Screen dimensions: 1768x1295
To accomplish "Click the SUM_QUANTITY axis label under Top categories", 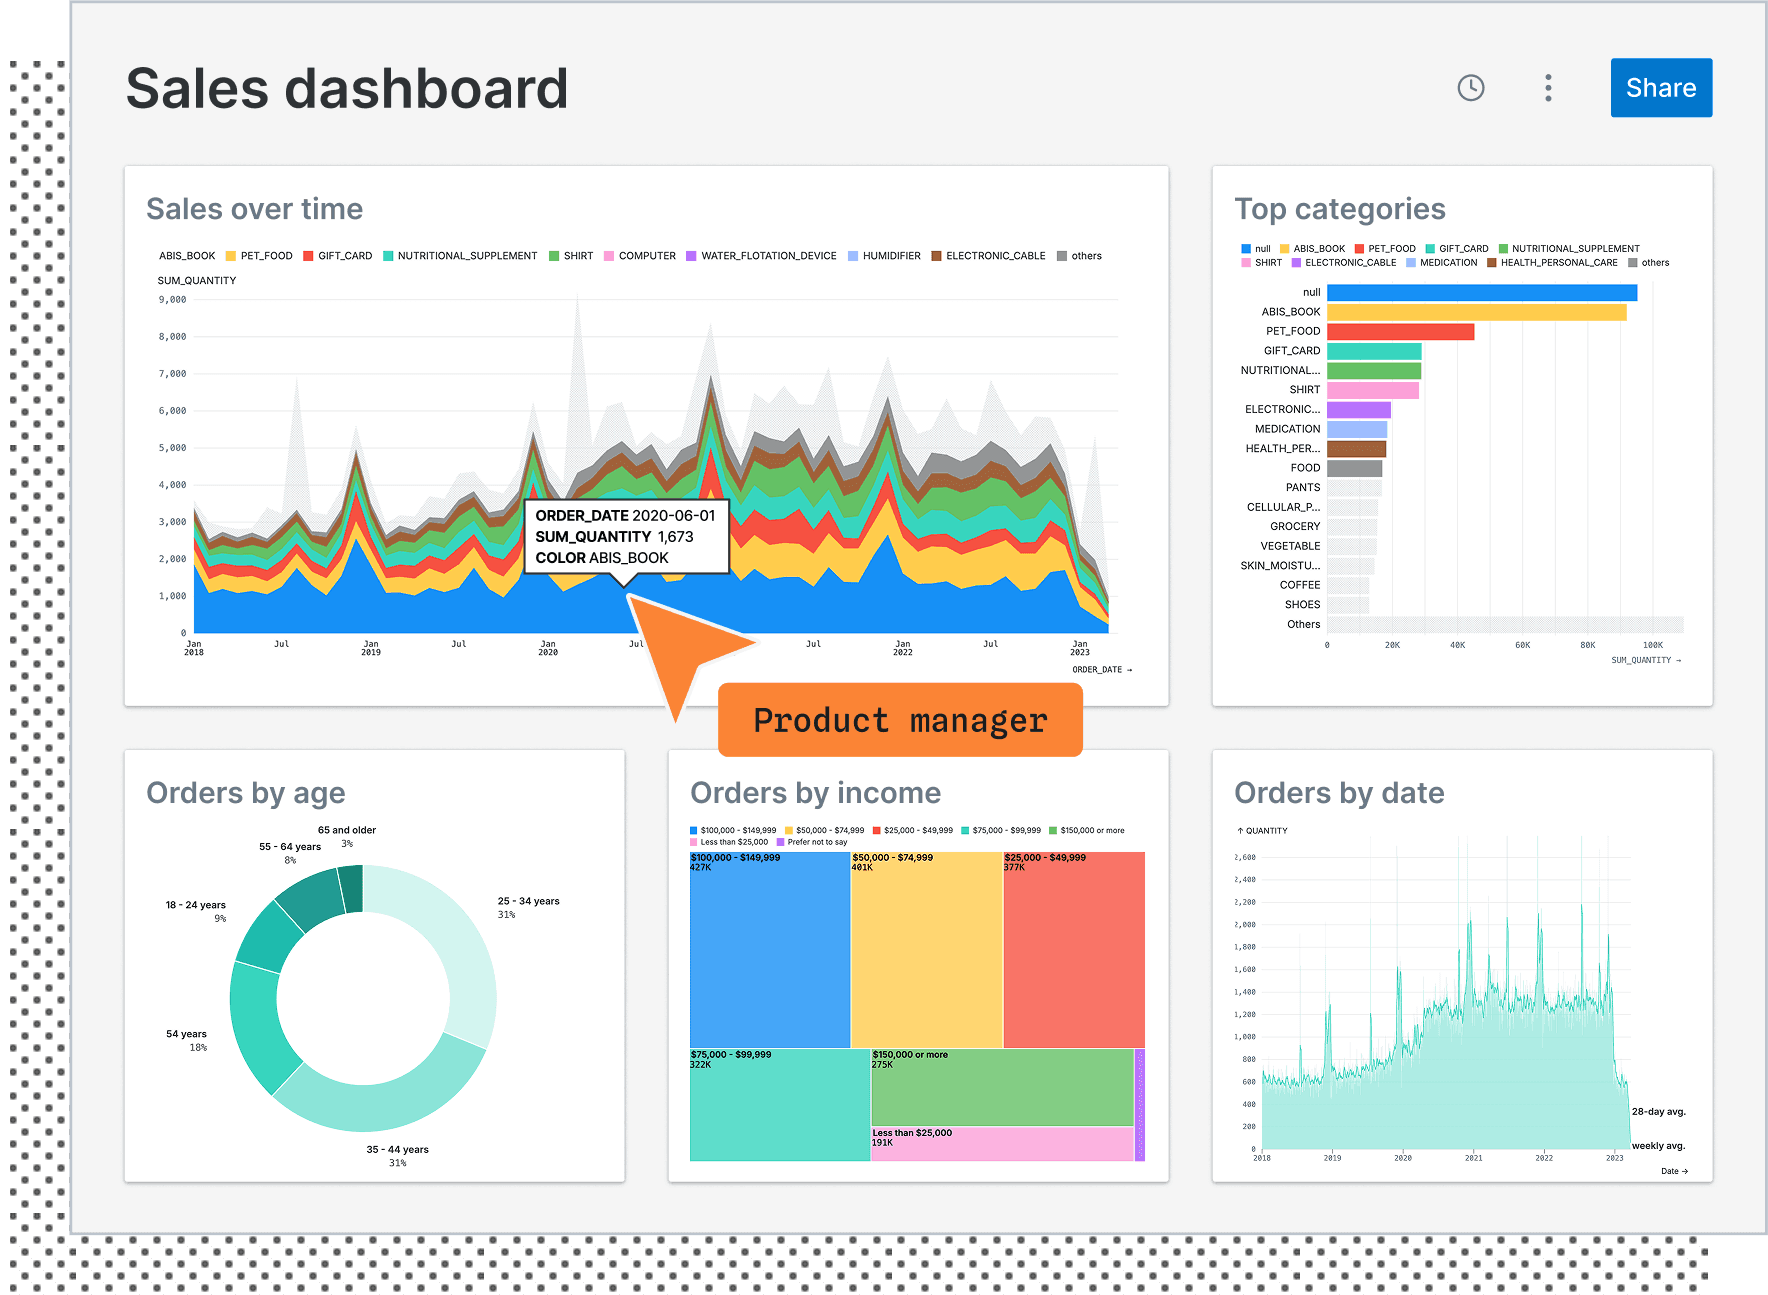I will [1645, 660].
